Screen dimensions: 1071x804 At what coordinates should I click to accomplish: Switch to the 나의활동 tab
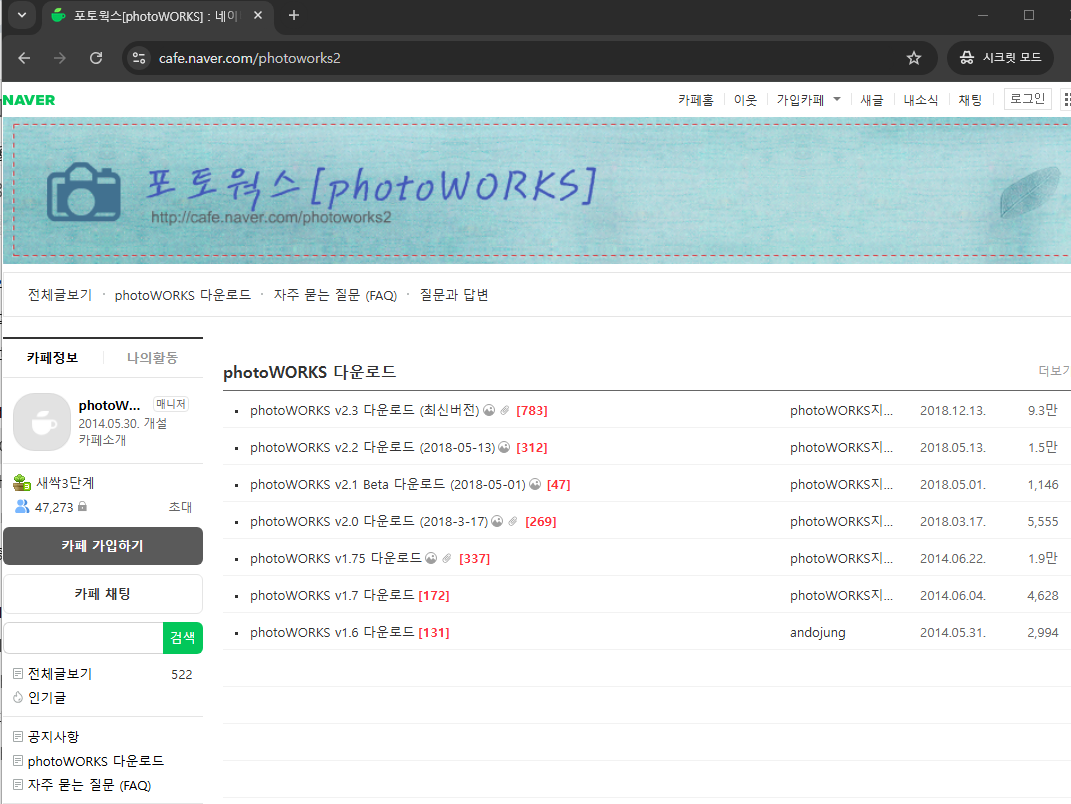tap(152, 358)
